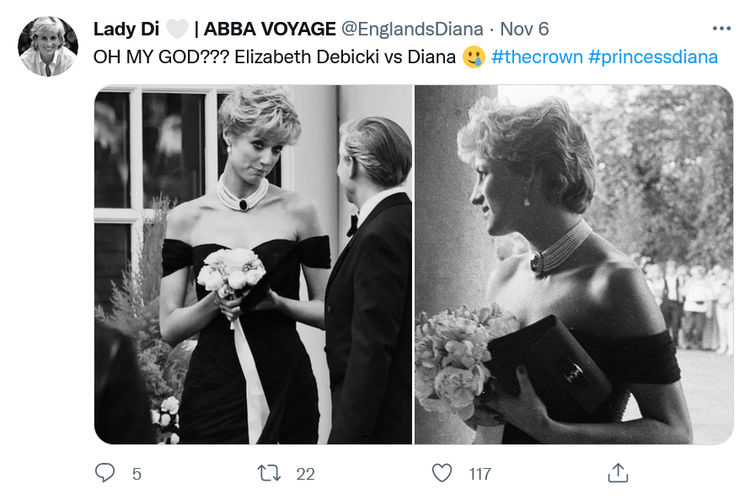Open the #princessdiana hashtag
Viewport: 750px width, 500px height.
654,57
